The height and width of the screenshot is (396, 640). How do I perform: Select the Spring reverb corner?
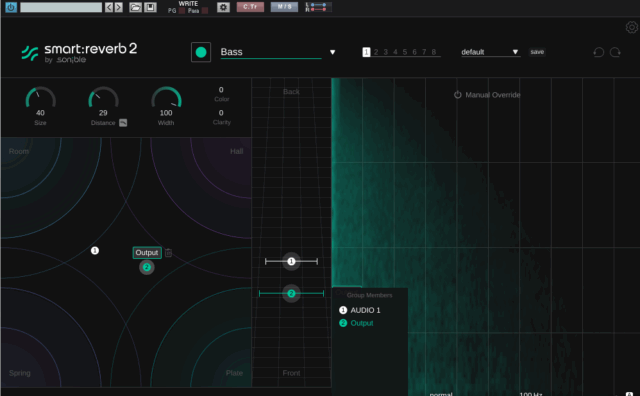click(20, 373)
